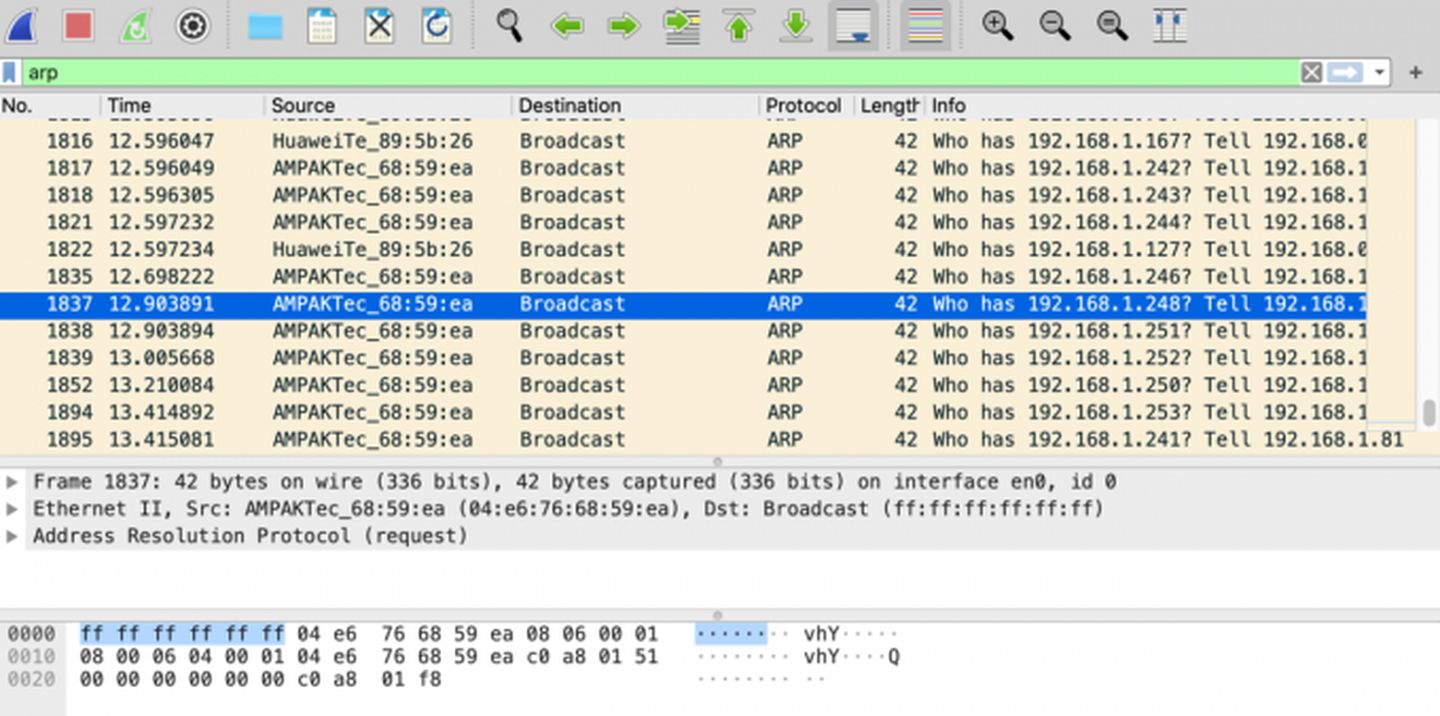Select packet number 1838

click(683, 331)
